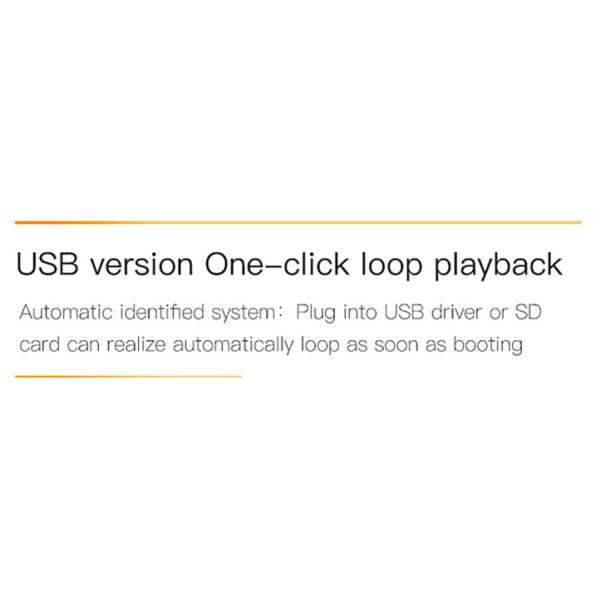Click "card" starting the second description line
The width and height of the screenshot is (600, 600).
39,344
